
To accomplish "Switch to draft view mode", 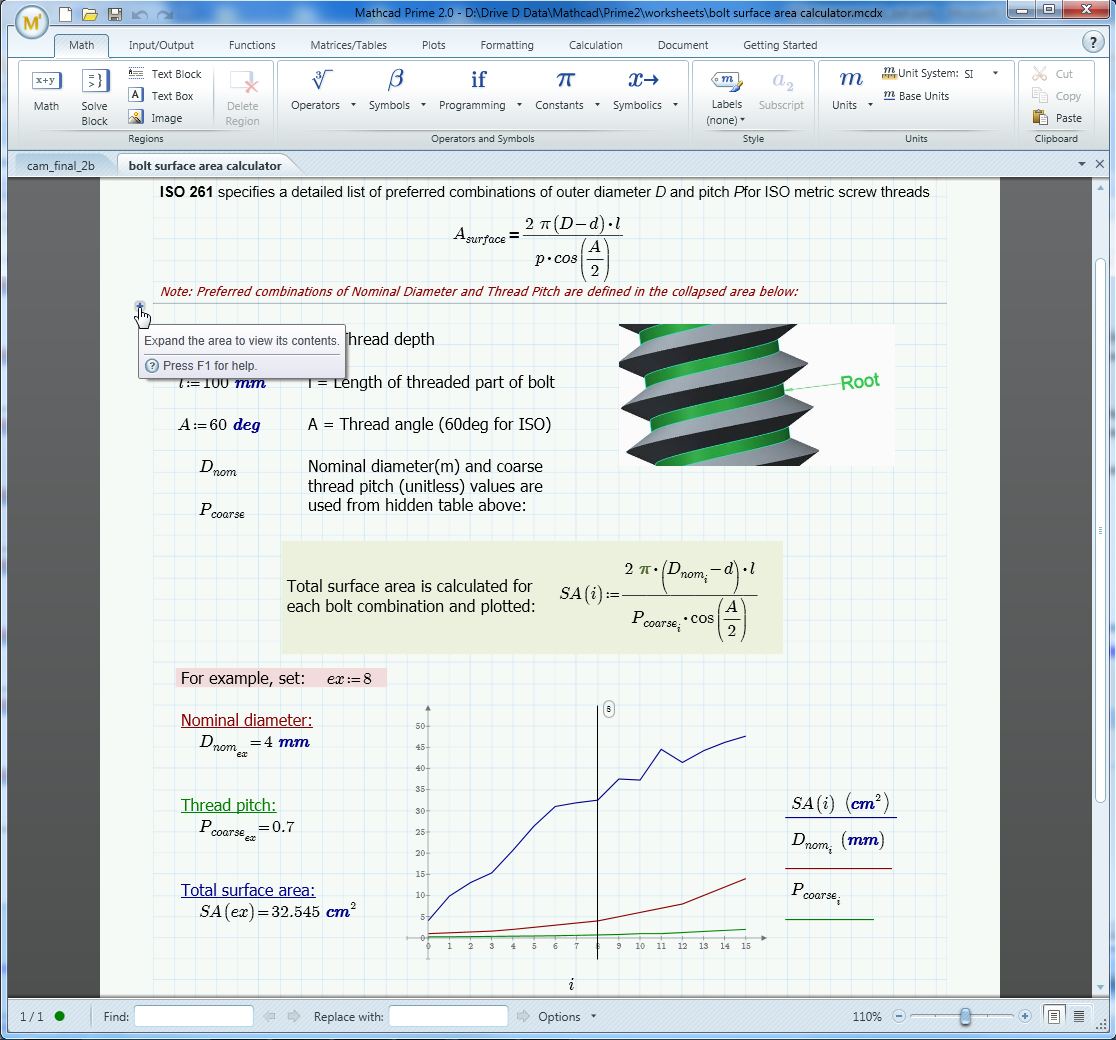I will pyautogui.click(x=1079, y=1016).
